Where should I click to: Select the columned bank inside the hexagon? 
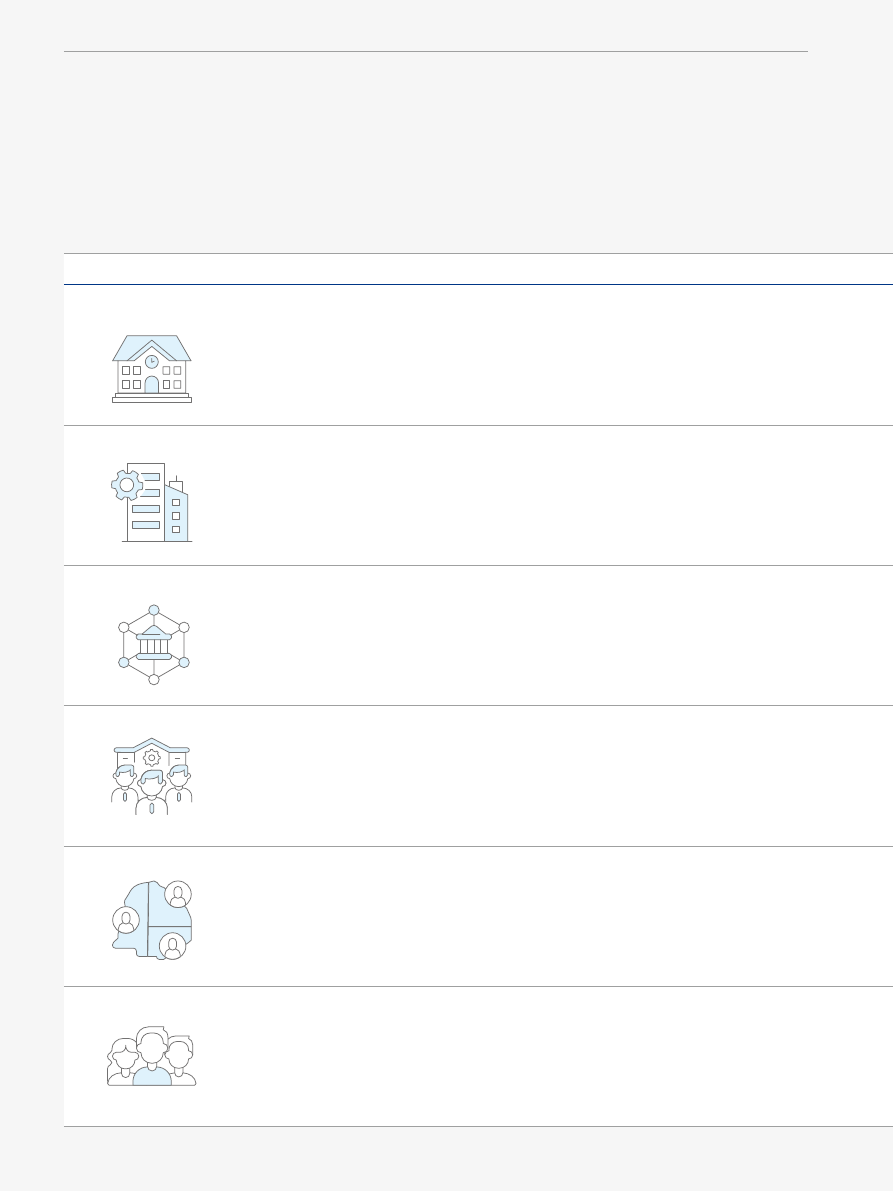(153, 644)
